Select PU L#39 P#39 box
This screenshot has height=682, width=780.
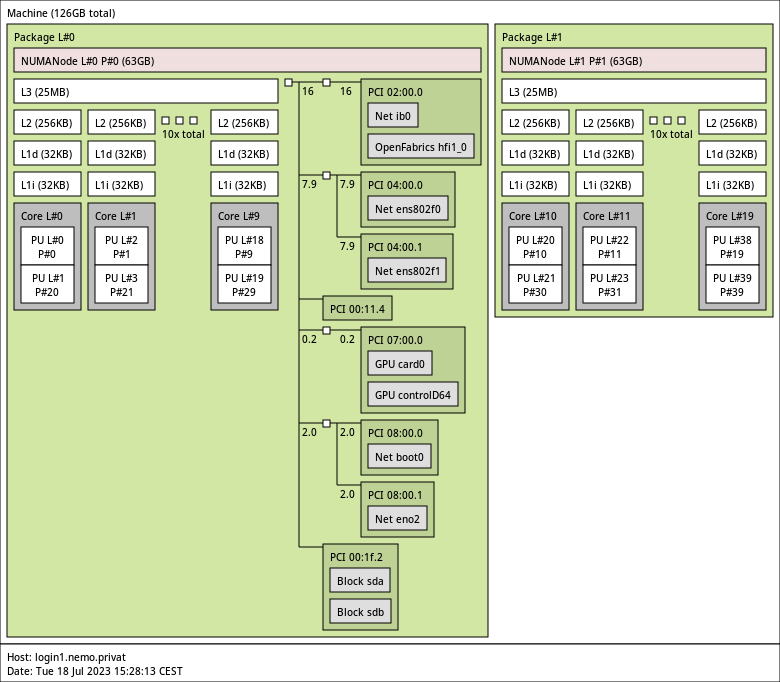[x=732, y=285]
